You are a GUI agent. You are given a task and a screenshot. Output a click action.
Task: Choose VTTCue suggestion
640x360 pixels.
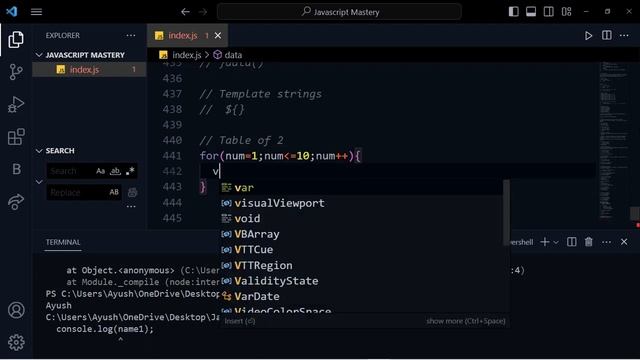(362, 250)
